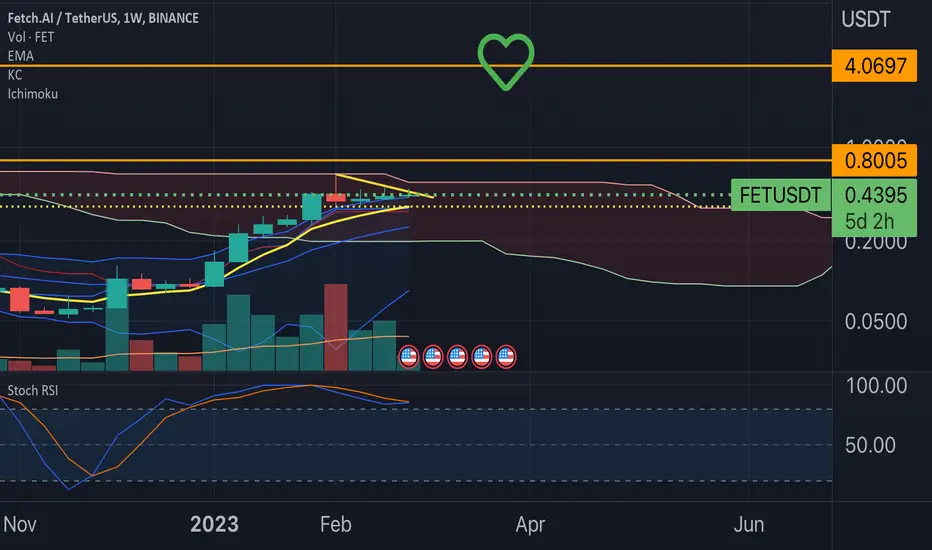Click the green heart drawing icon
Viewport: 932px width, 550px height.
tap(506, 61)
